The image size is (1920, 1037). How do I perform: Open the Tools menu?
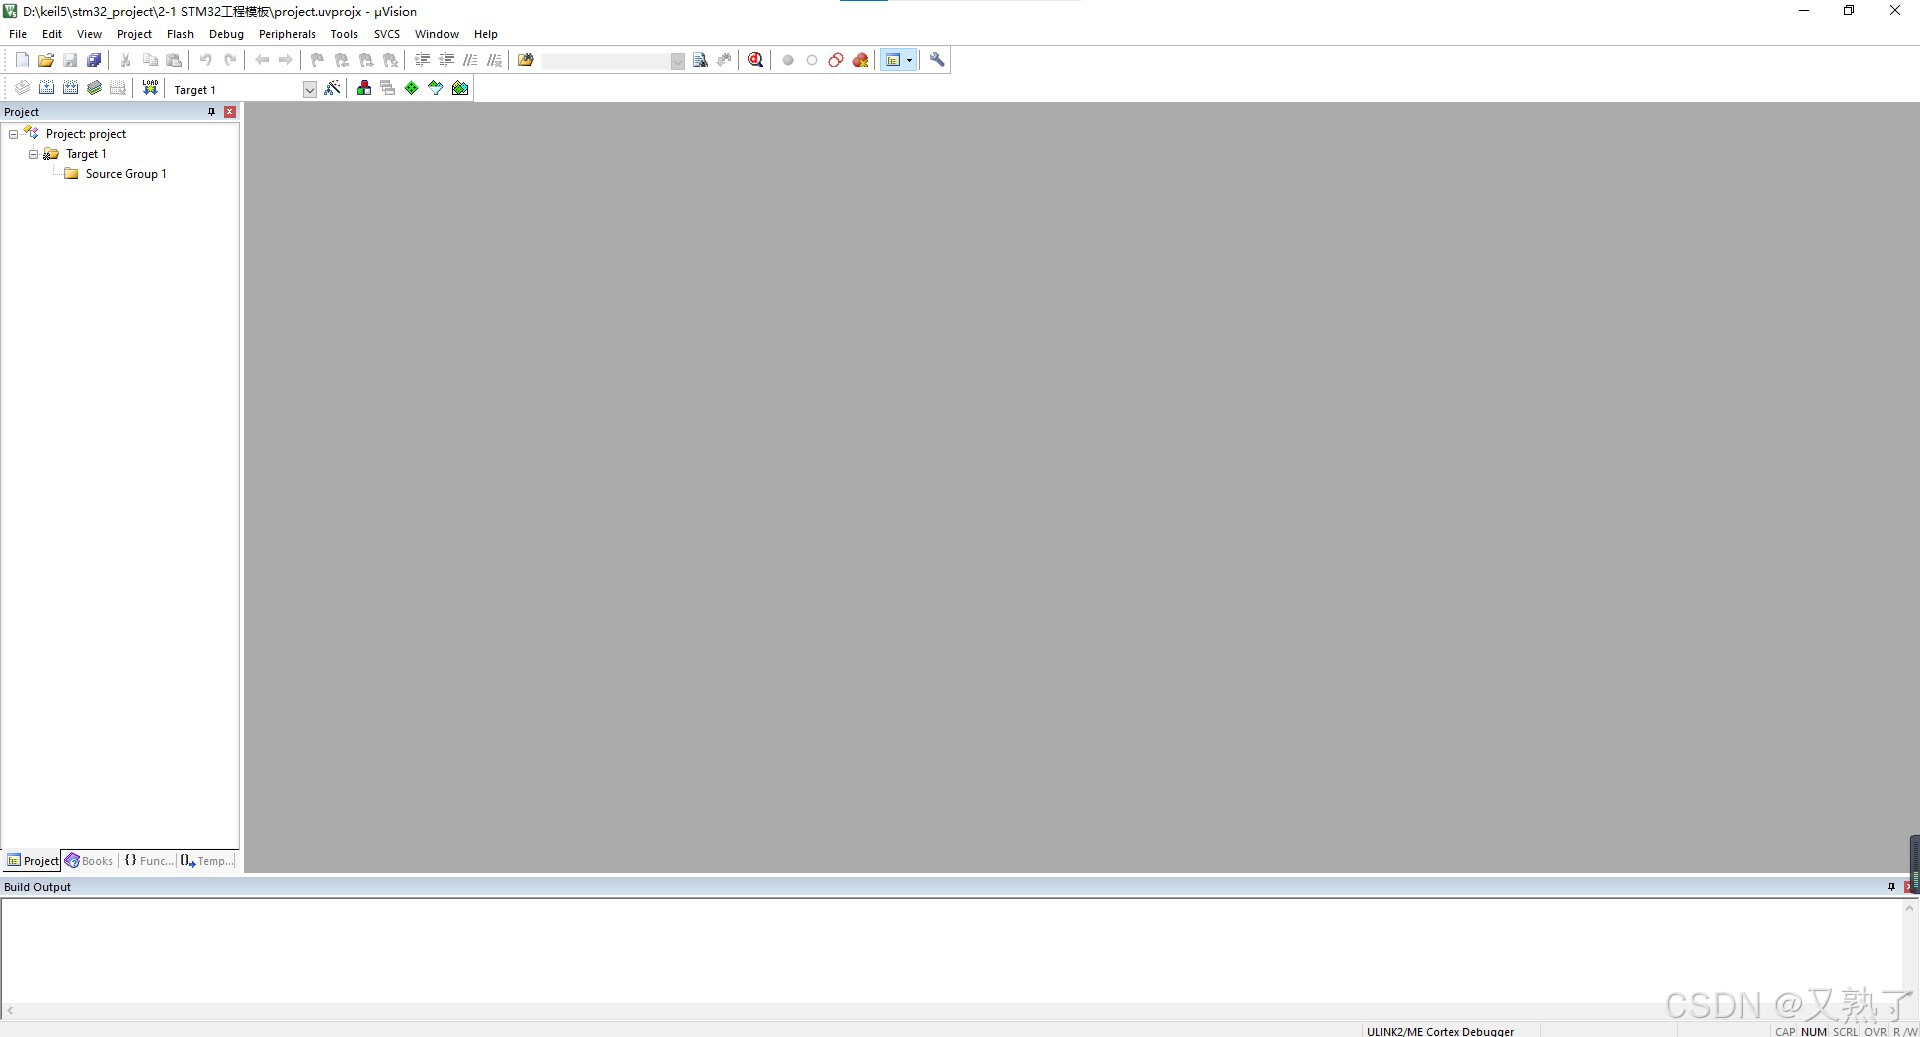pyautogui.click(x=344, y=34)
